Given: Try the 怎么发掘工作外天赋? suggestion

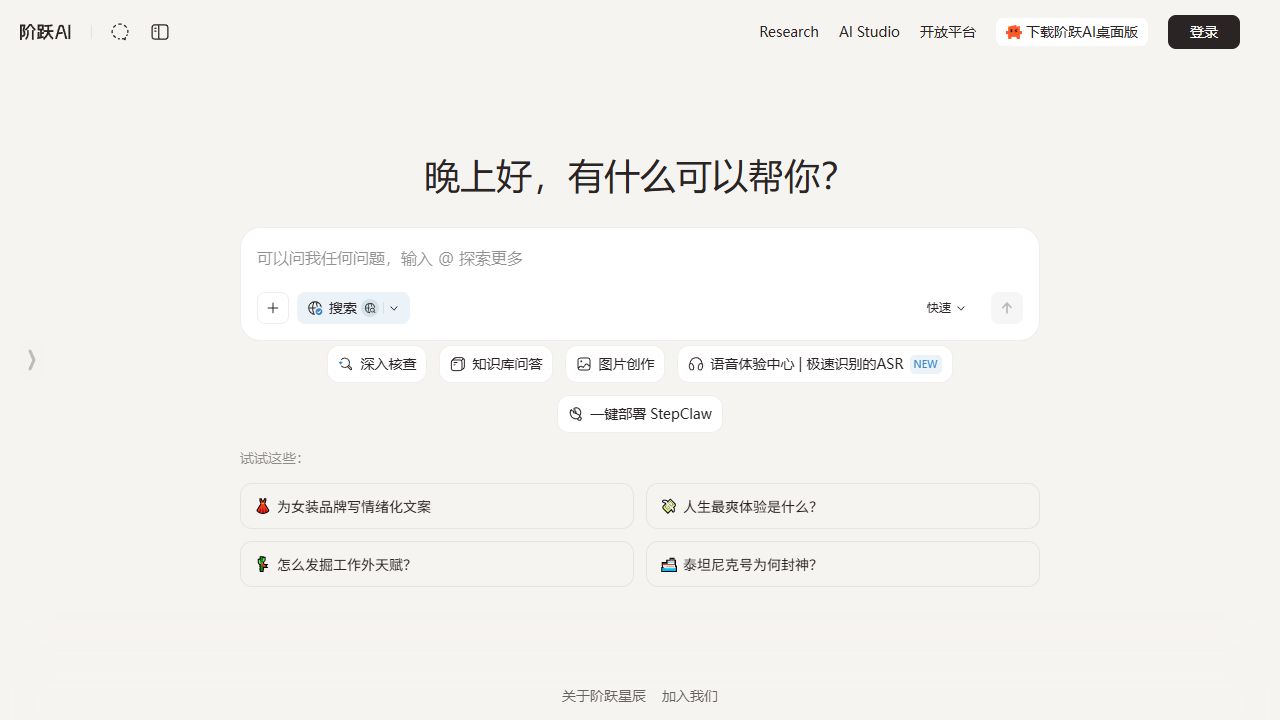Looking at the screenshot, I should [x=437, y=564].
